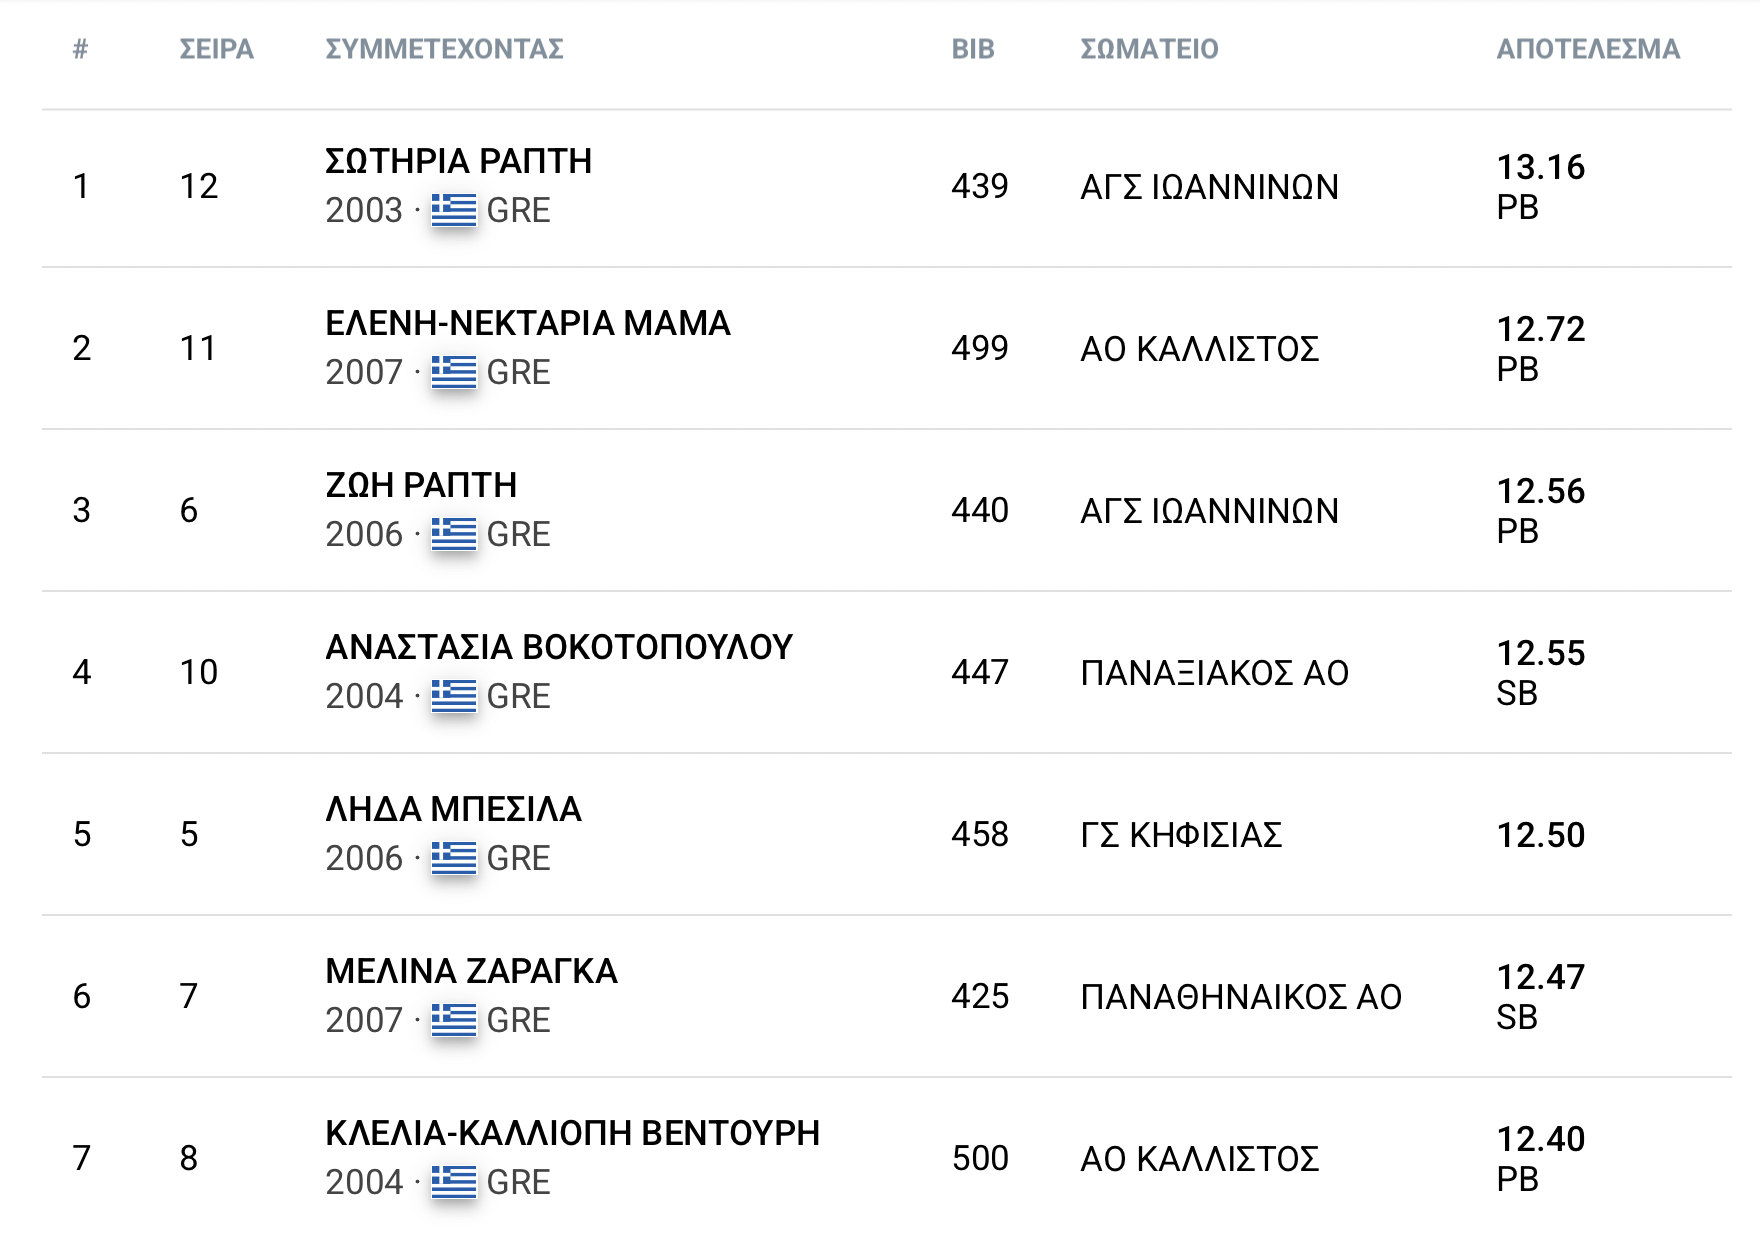This screenshot has width=1760, height=1234.
Task: Open club ΠΑΝΑΘΗΝΑΙΚΟΣ ΑΟ
Action: click(1241, 997)
